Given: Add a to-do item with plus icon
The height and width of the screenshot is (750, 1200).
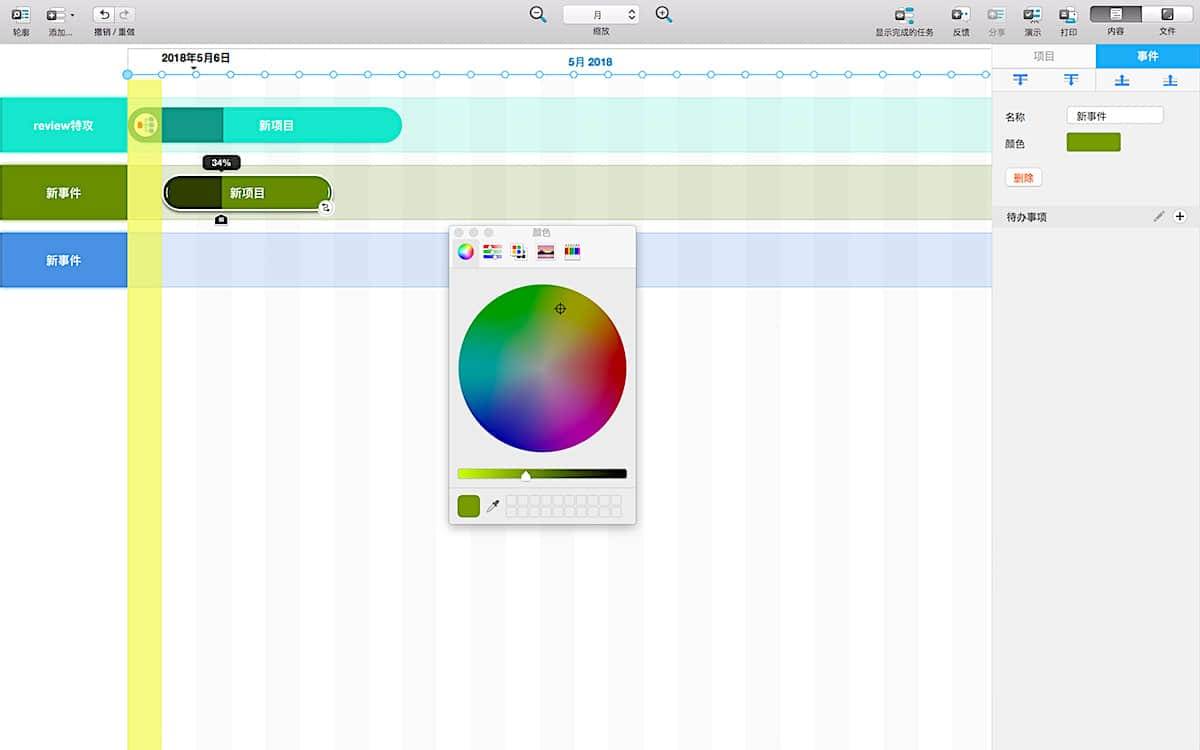Looking at the screenshot, I should coord(1180,216).
